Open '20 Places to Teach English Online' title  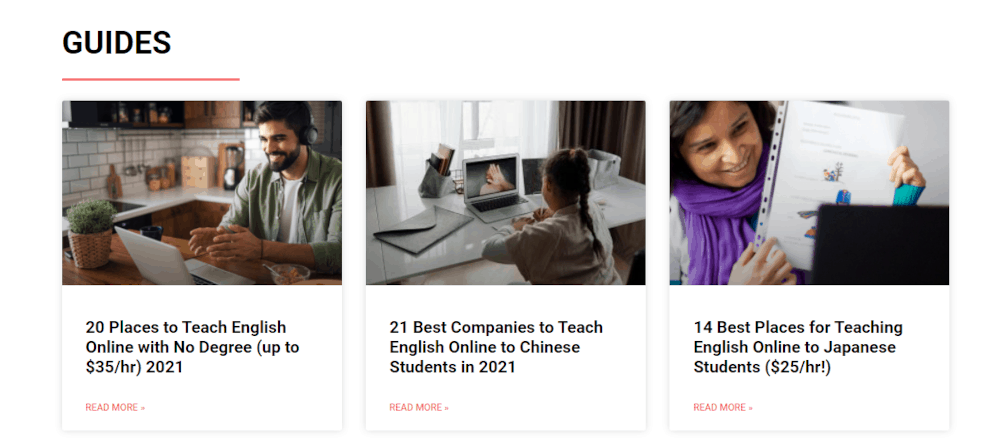(x=193, y=347)
